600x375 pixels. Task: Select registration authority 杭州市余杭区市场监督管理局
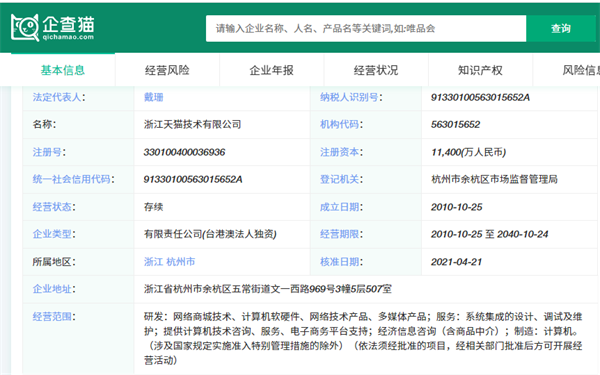494,179
